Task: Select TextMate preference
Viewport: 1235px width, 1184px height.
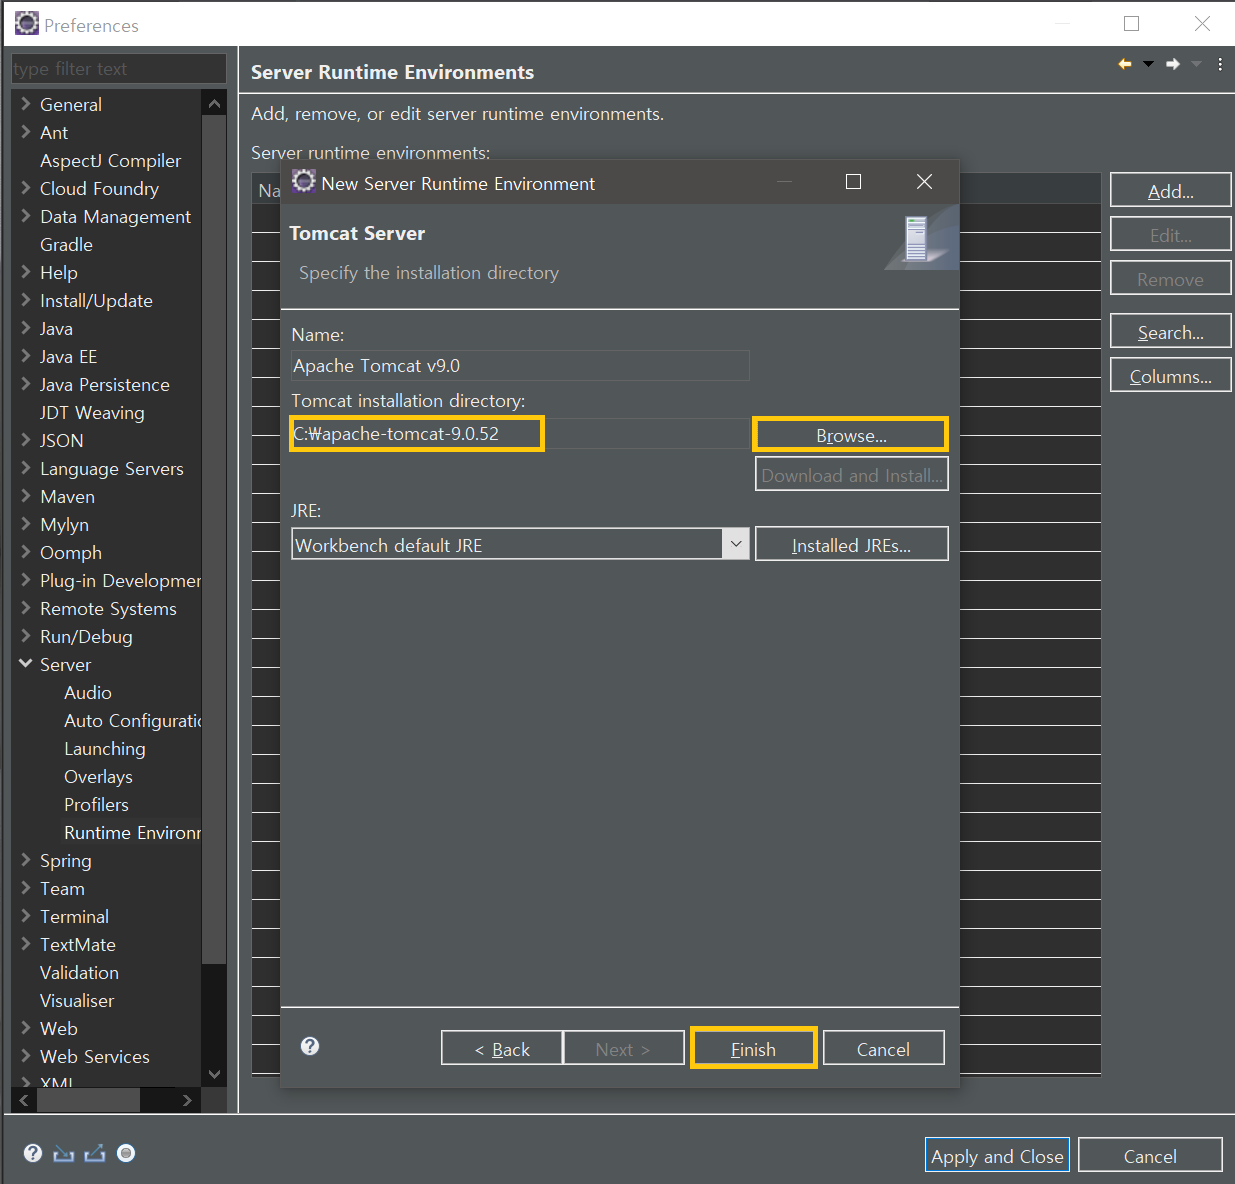Action: (x=77, y=944)
